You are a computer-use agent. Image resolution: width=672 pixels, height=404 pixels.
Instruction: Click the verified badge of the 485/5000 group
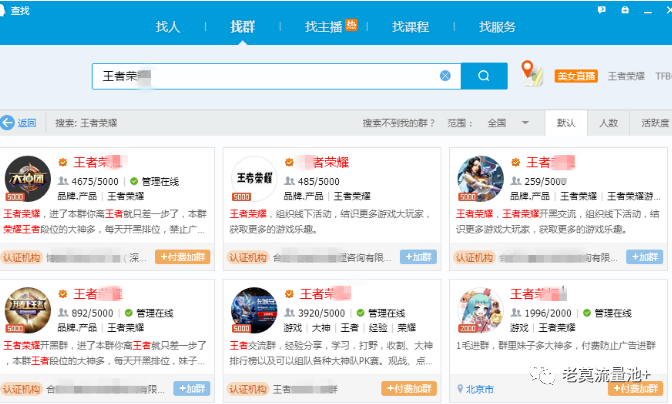pos(289,162)
